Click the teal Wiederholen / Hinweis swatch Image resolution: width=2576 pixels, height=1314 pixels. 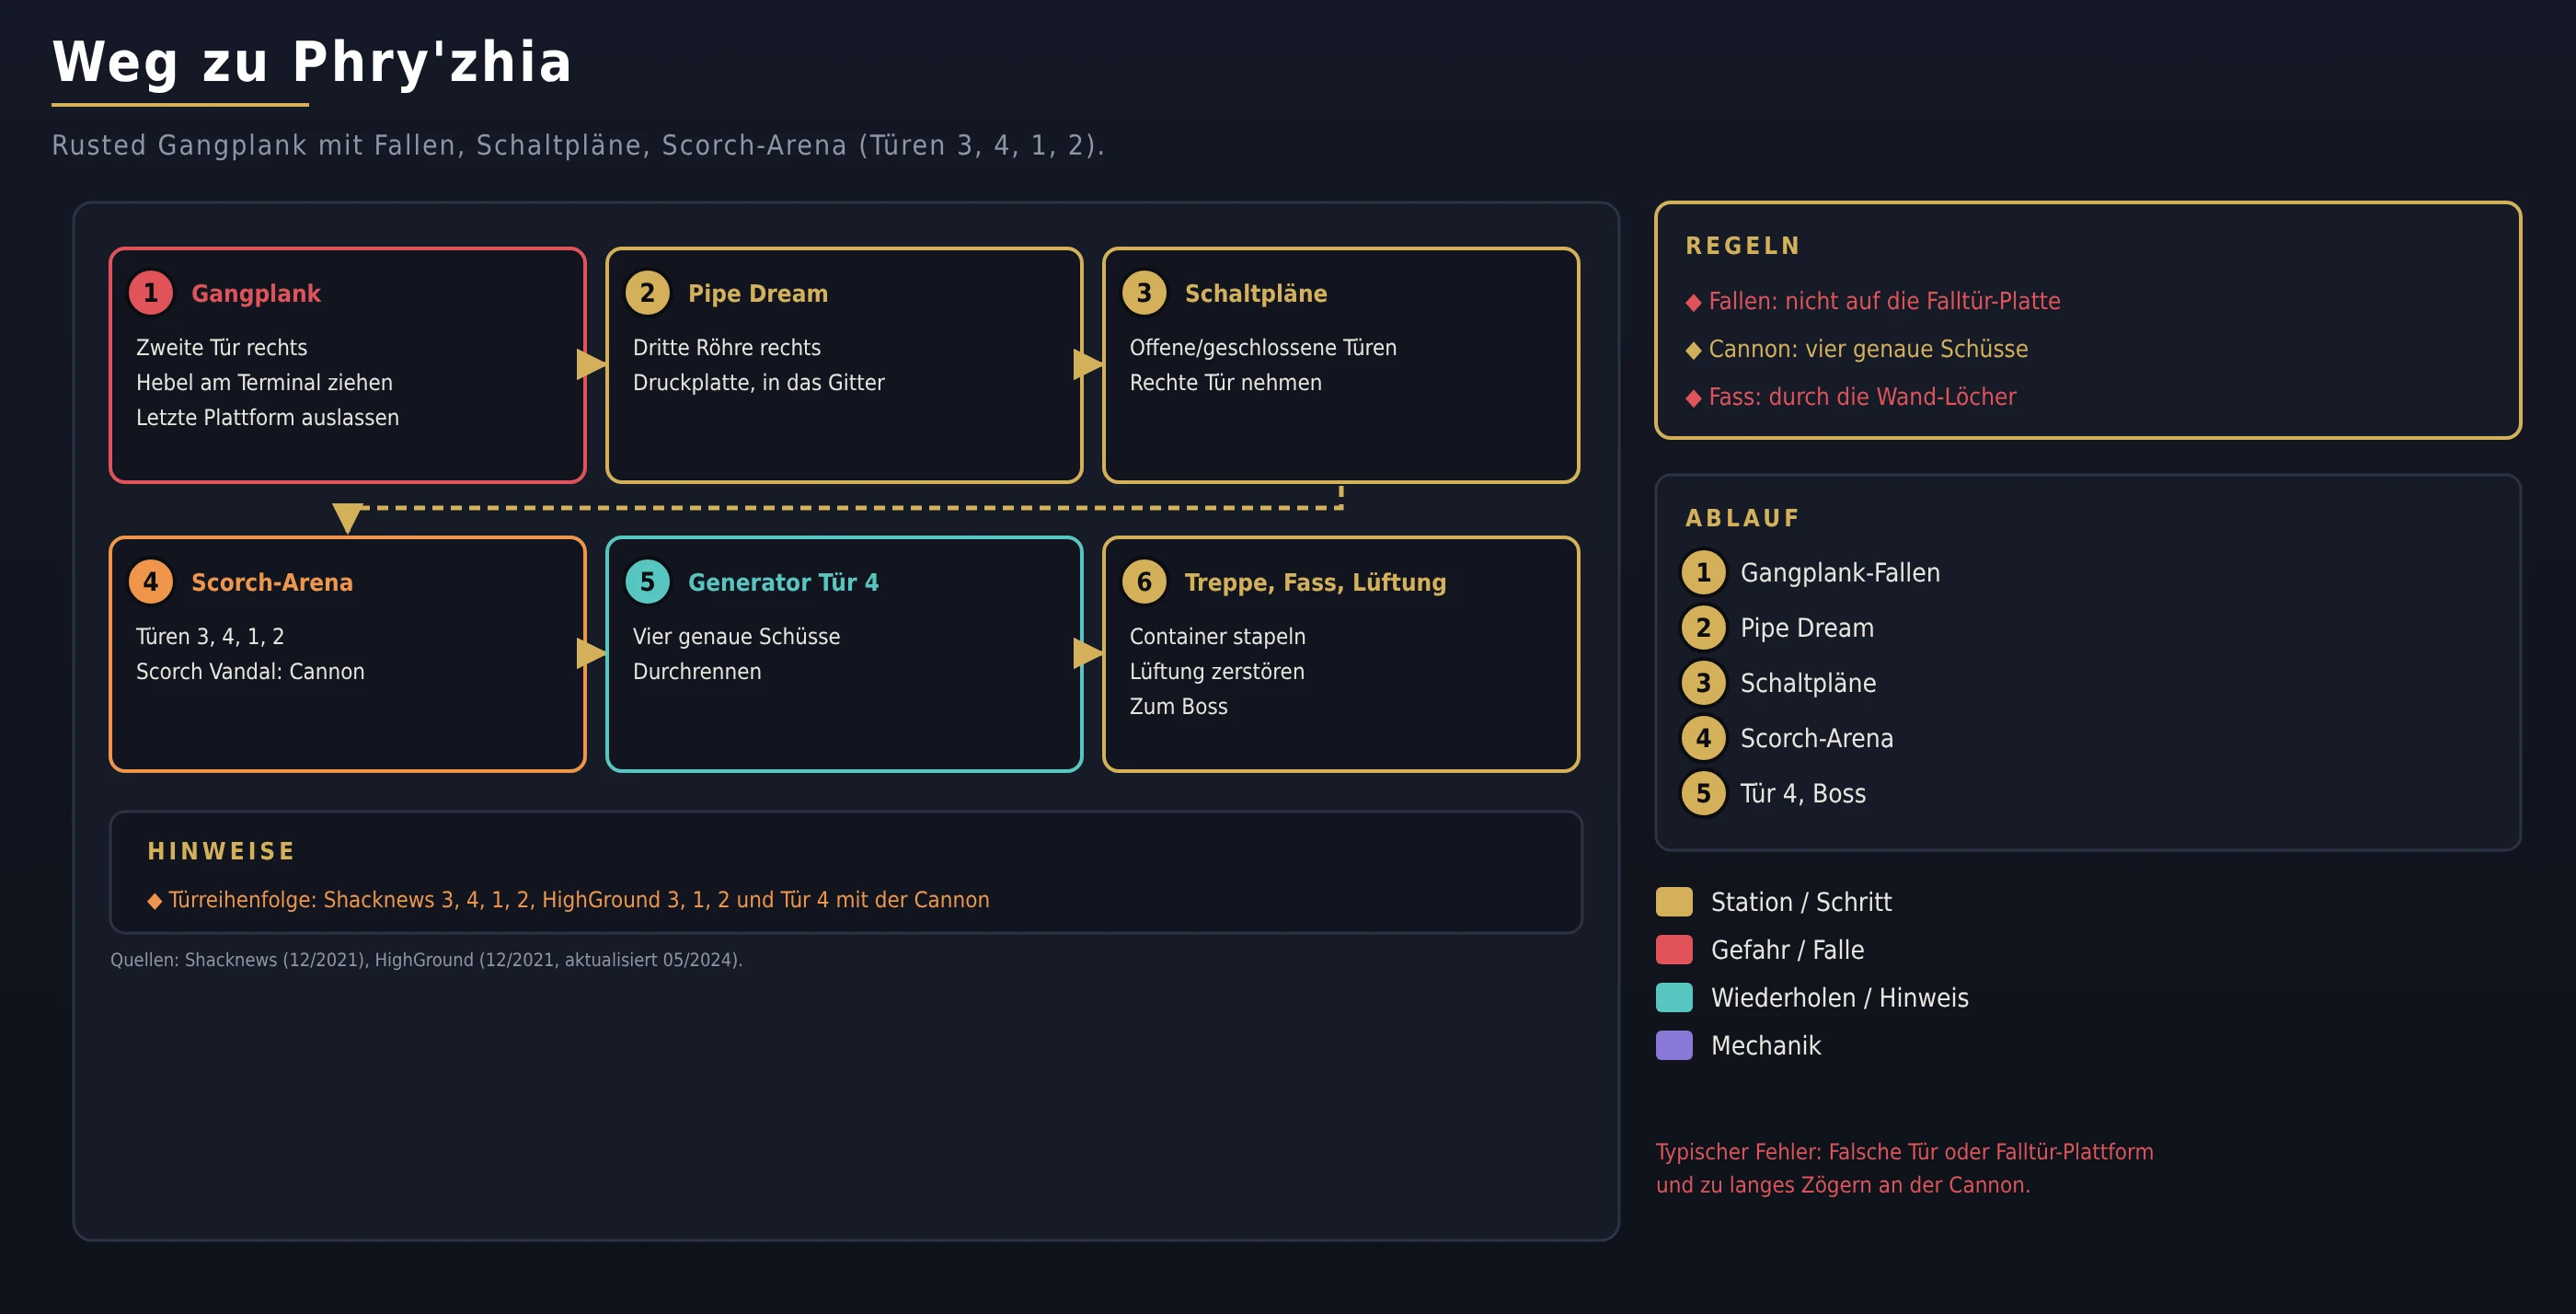[1674, 998]
